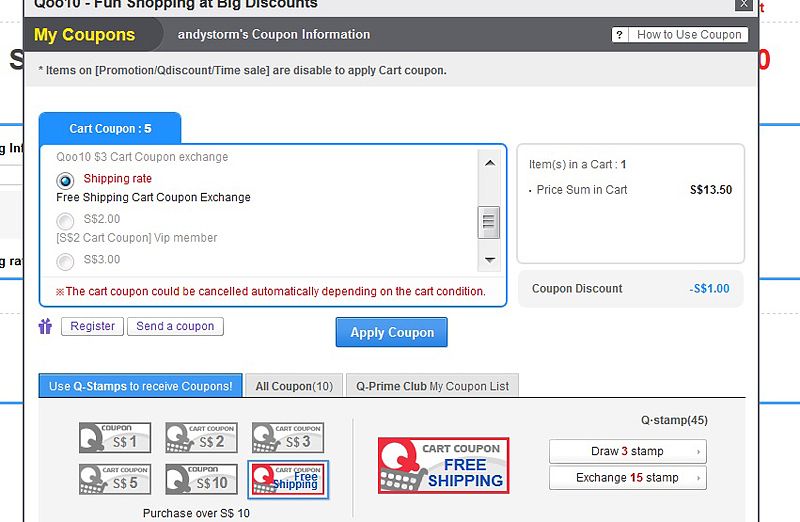
Task: Choose the S$3.00 coupon radio button
Action: (x=65, y=261)
